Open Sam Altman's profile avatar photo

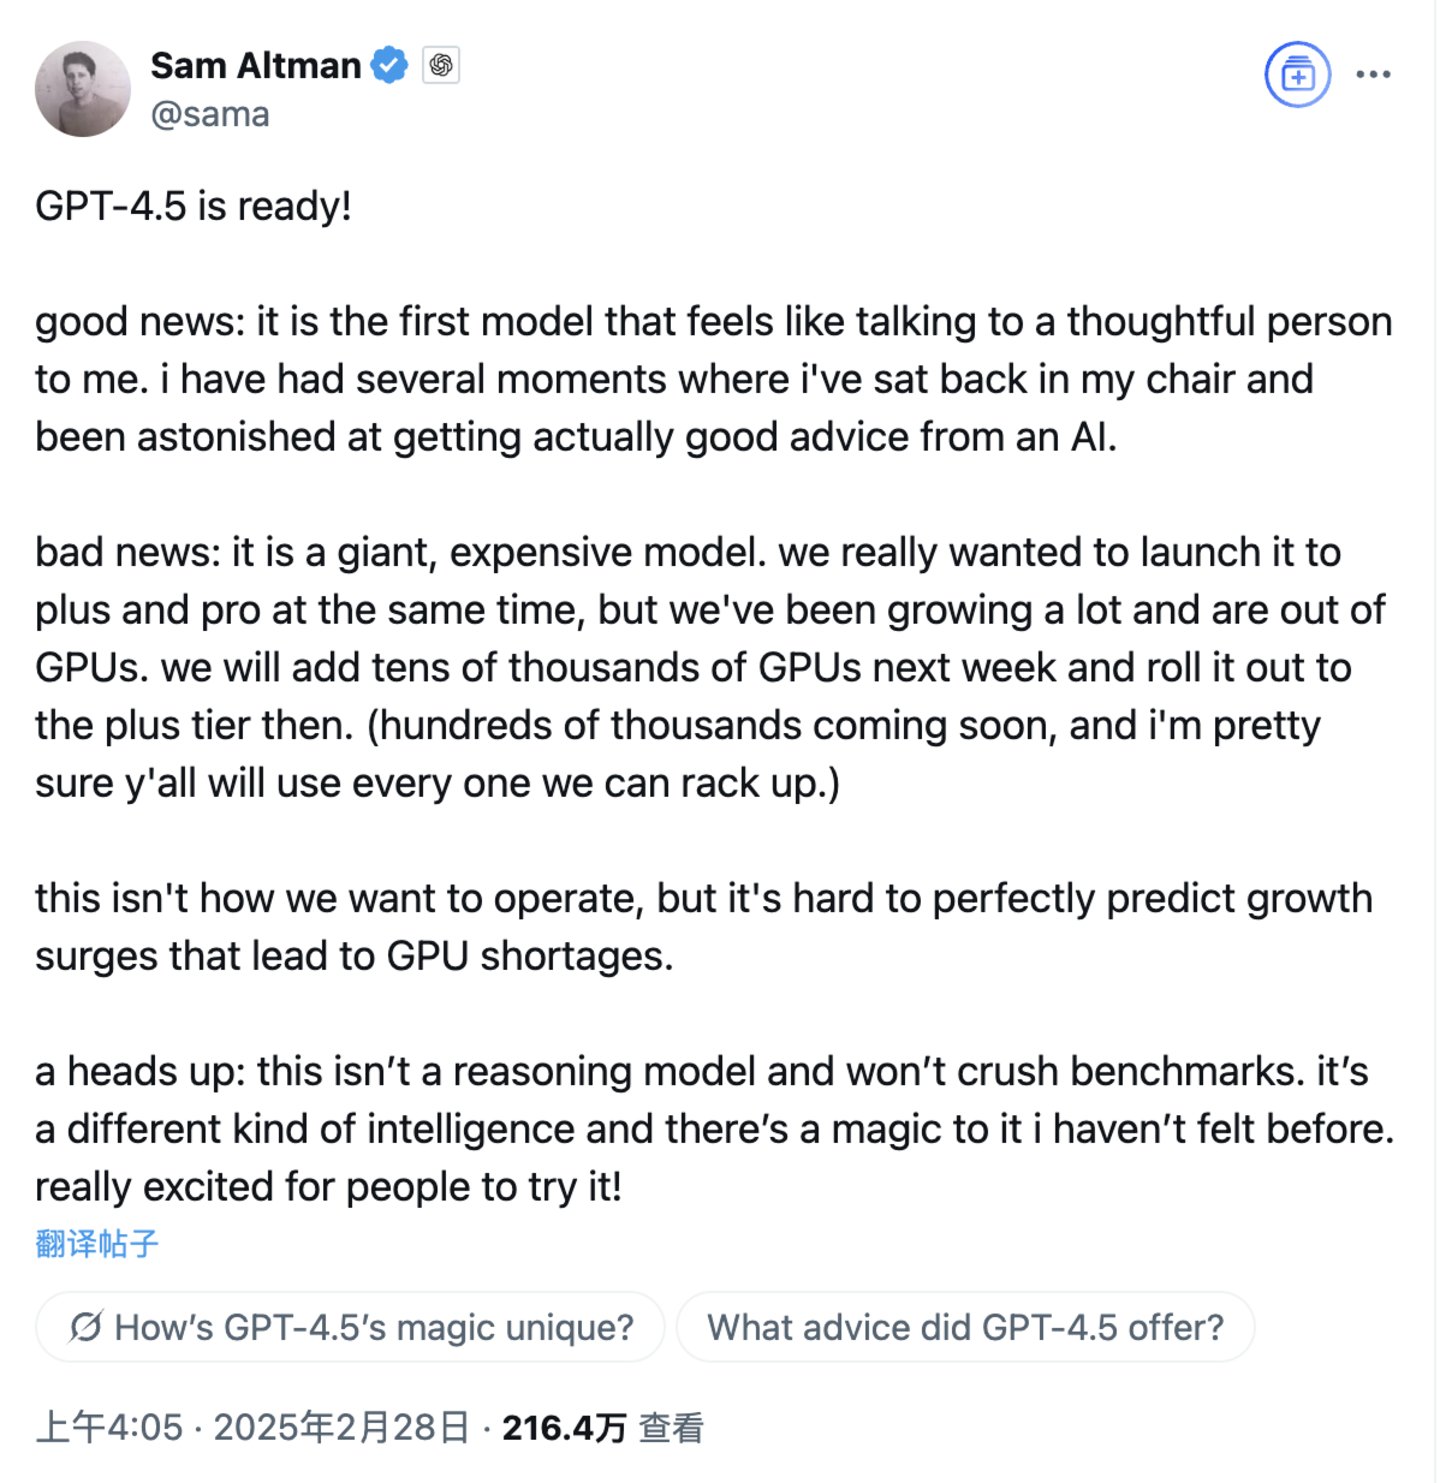tap(83, 89)
